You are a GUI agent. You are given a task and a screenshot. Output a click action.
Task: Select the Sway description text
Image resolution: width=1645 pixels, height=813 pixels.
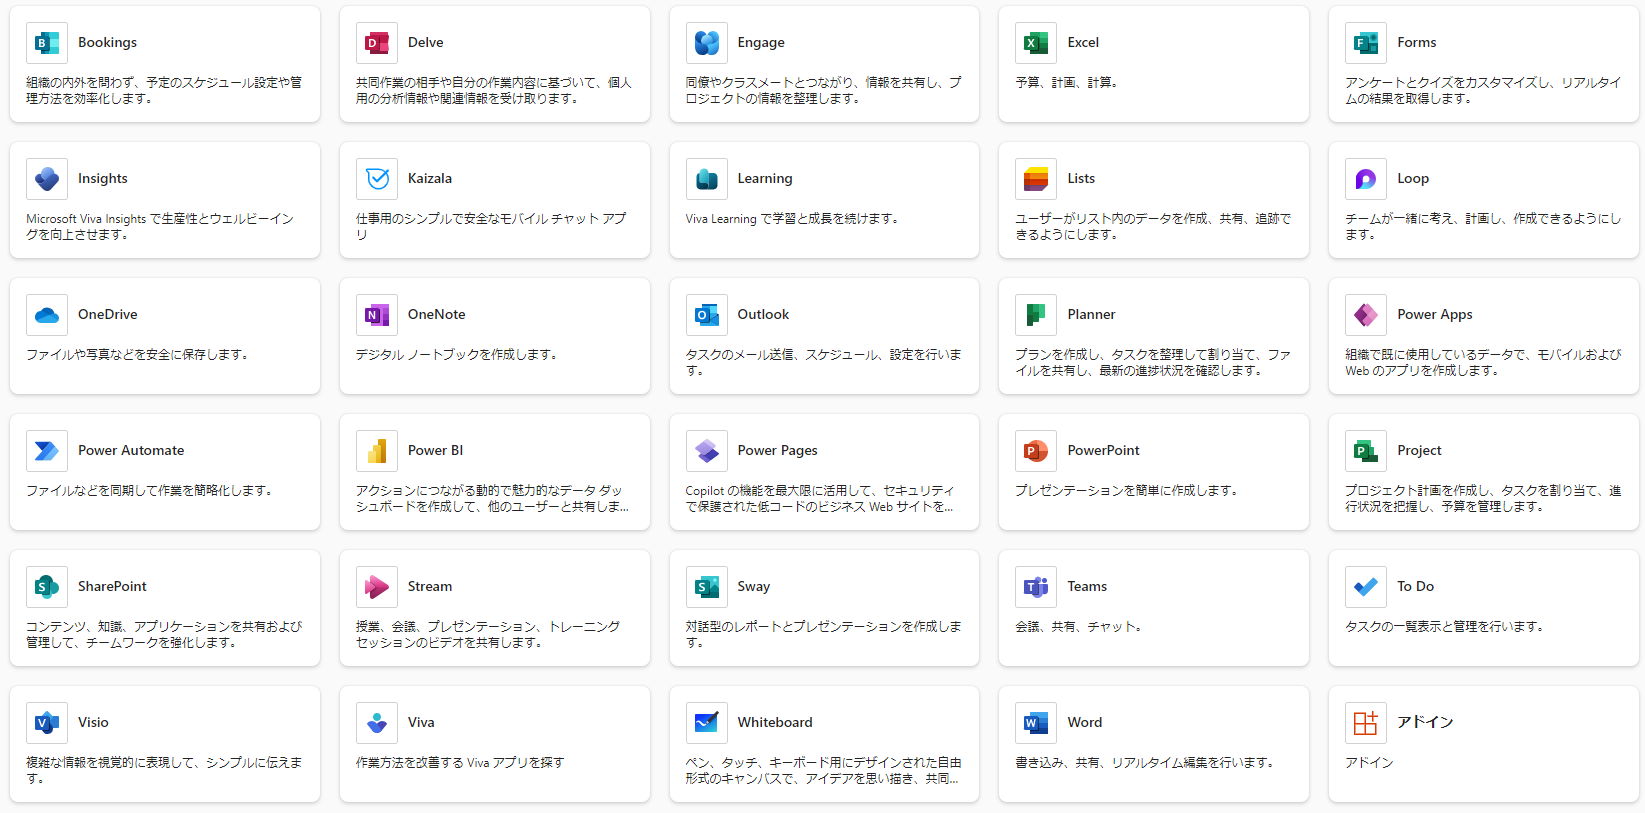click(x=824, y=634)
